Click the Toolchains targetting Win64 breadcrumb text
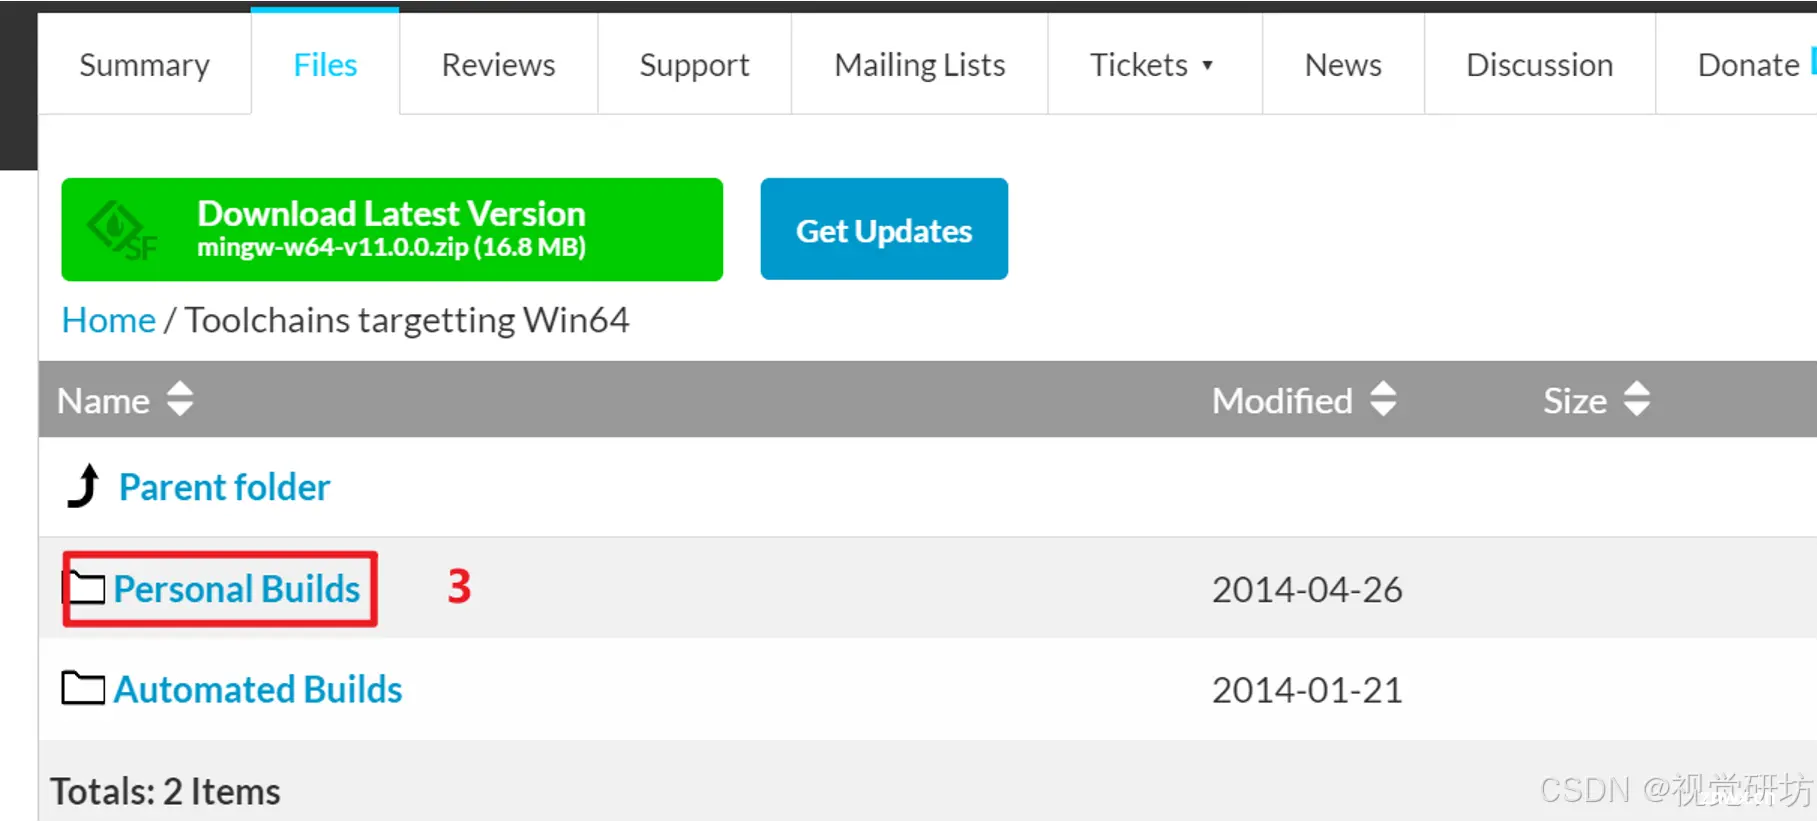Viewport: 1818px width, 822px height. 407,320
